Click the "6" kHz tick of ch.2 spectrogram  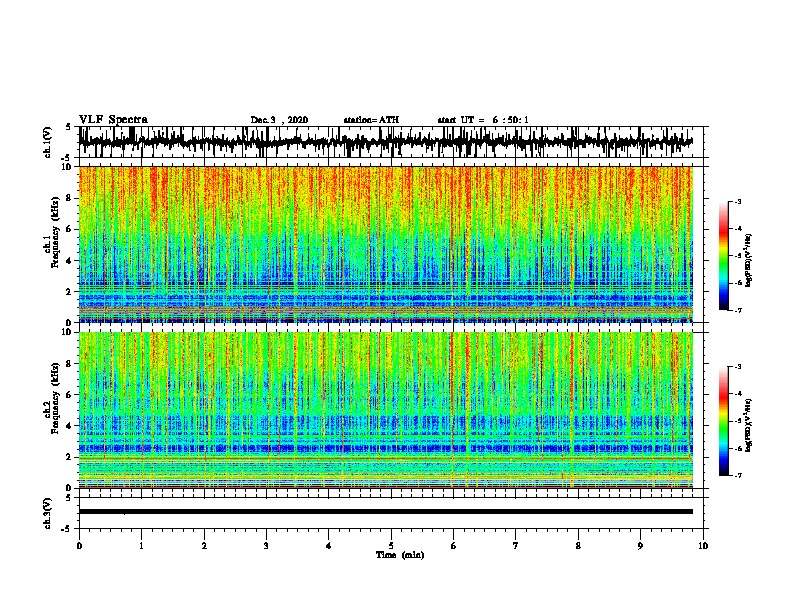pyautogui.click(x=70, y=395)
